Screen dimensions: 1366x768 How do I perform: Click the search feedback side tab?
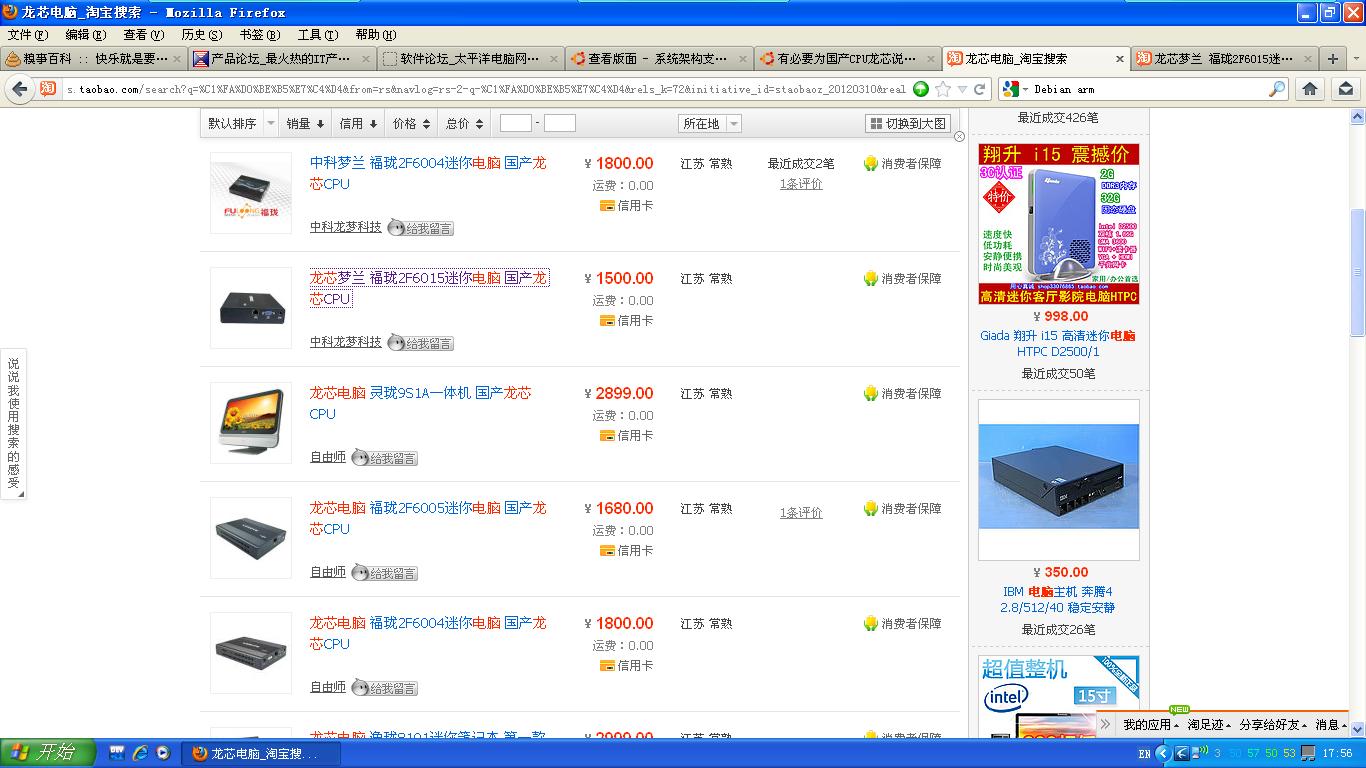pos(13,423)
